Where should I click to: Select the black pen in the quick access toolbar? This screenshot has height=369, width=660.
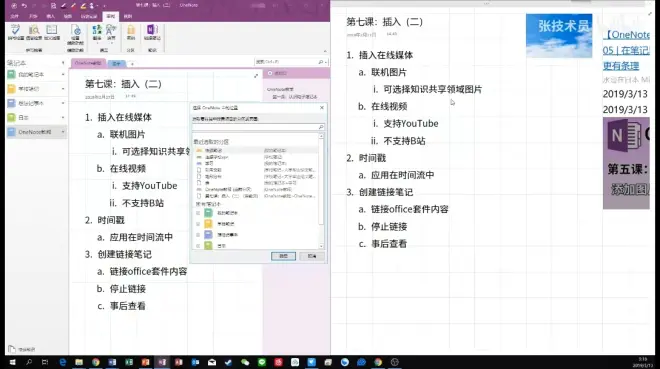64,6
